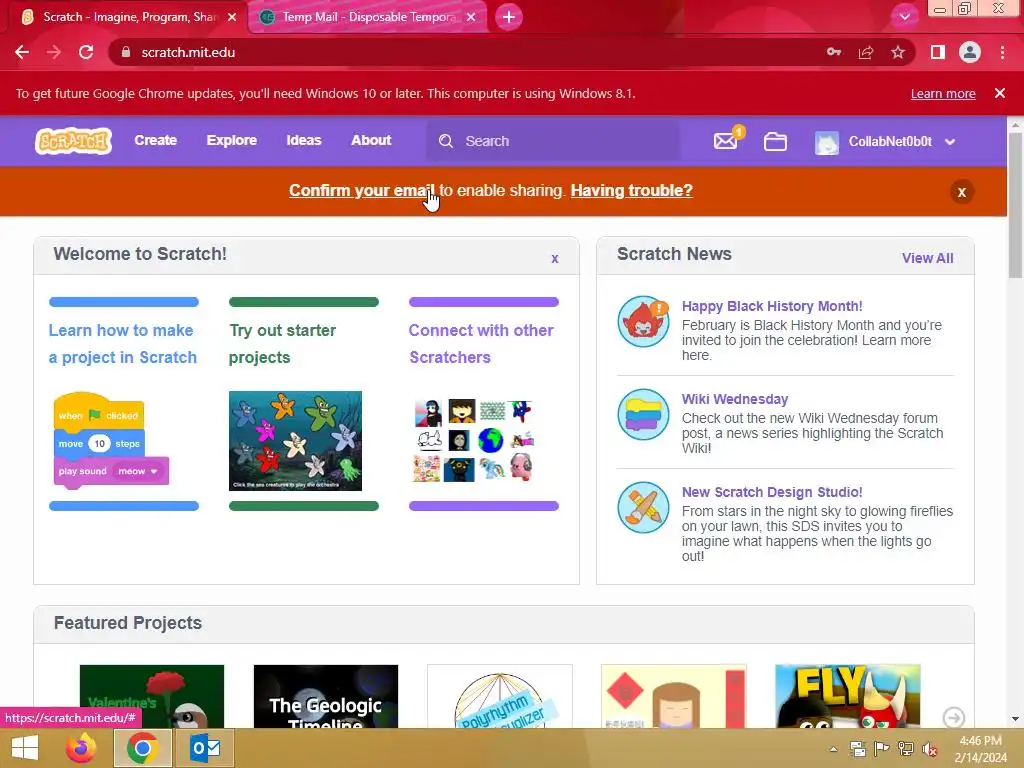Open a new tab with plus button
Viewport: 1024px width, 768px height.
pyautogui.click(x=509, y=17)
